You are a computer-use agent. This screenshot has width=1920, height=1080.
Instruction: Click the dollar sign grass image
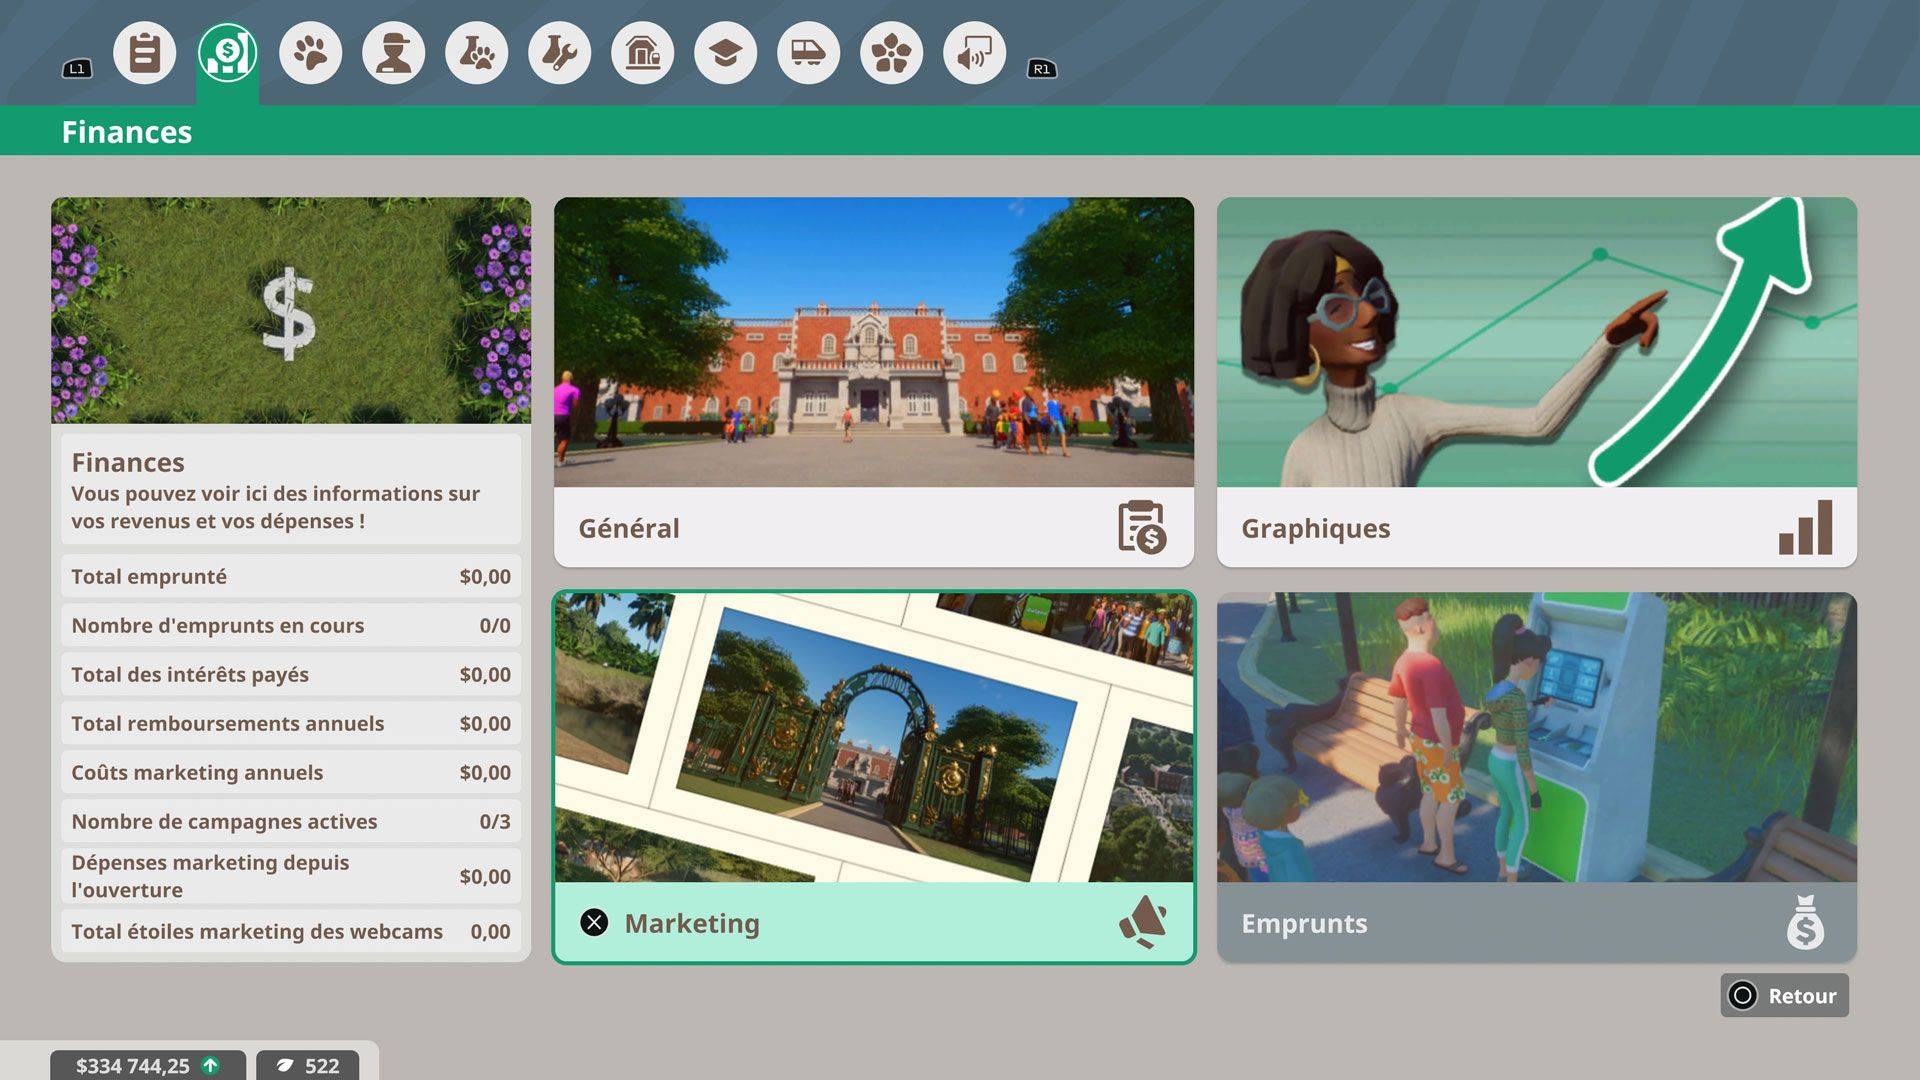(291, 310)
